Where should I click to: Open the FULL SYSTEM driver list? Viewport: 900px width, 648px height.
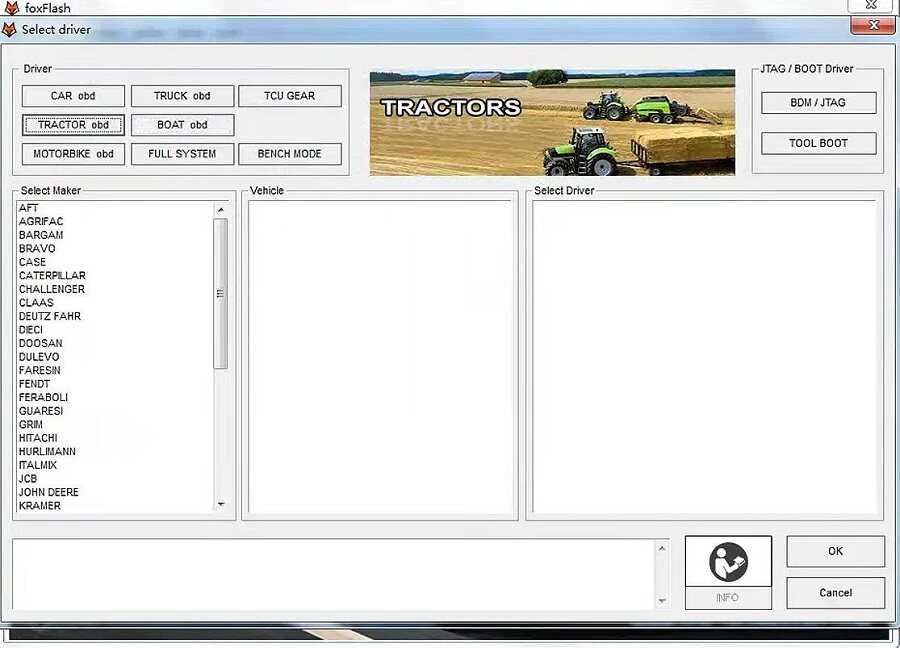coord(182,154)
